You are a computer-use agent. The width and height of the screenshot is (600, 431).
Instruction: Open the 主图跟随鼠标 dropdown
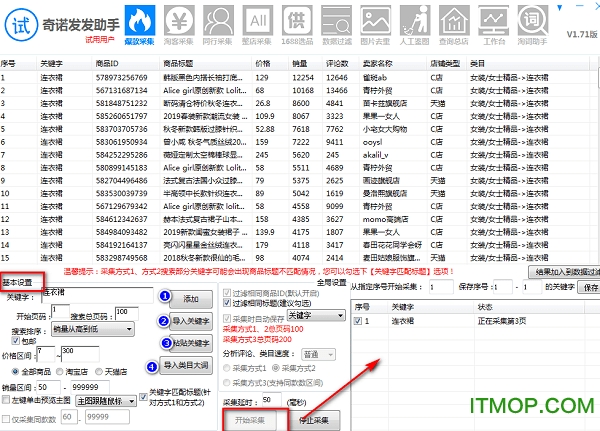tap(106, 401)
